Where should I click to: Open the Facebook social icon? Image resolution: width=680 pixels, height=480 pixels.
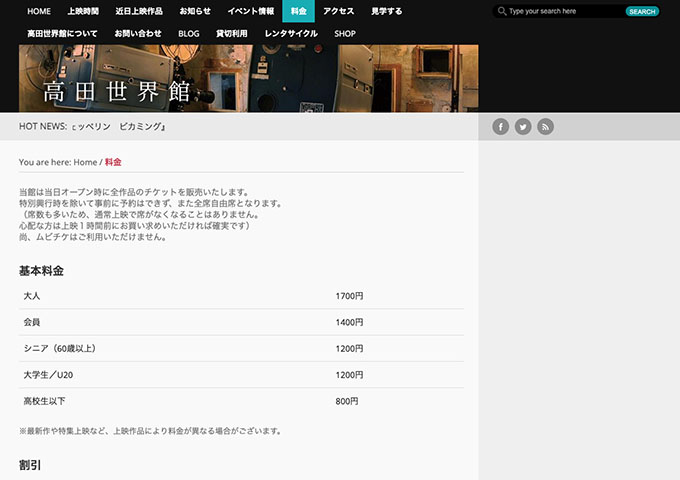(500, 126)
